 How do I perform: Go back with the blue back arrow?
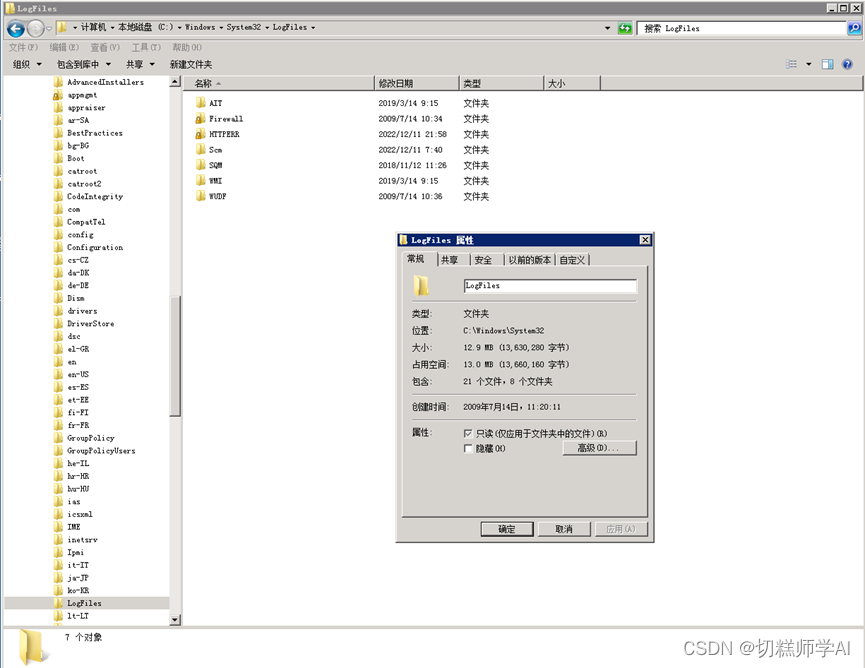(x=15, y=28)
